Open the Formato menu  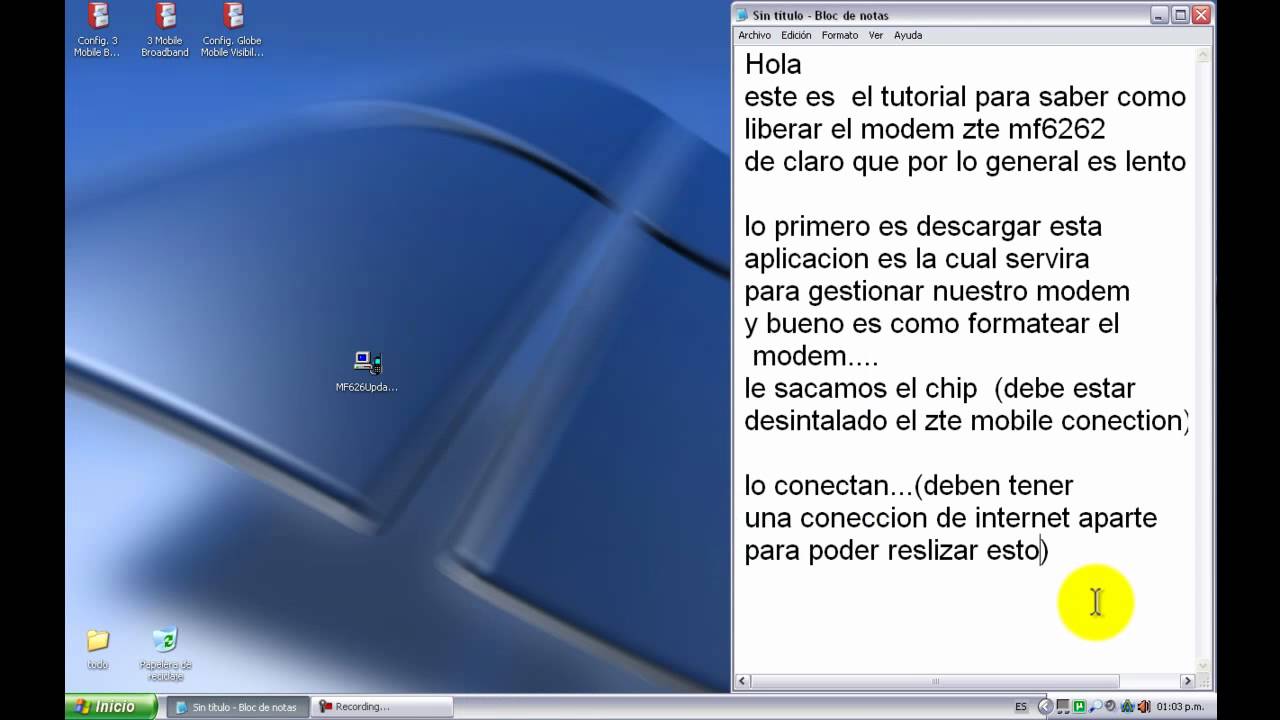pyautogui.click(x=840, y=35)
